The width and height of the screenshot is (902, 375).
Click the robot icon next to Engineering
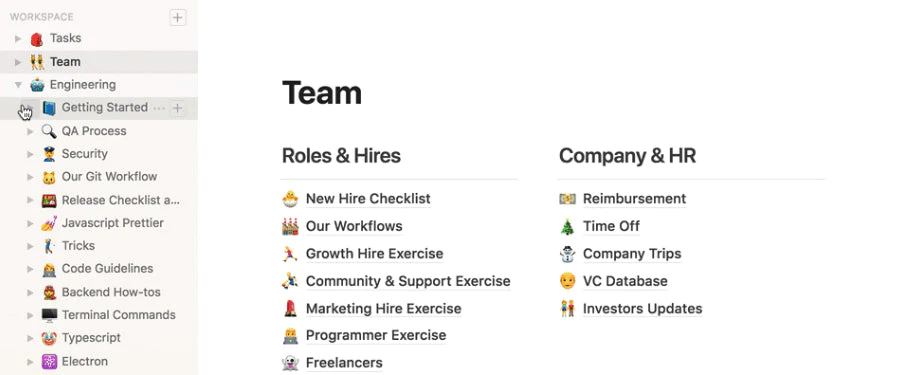(37, 85)
